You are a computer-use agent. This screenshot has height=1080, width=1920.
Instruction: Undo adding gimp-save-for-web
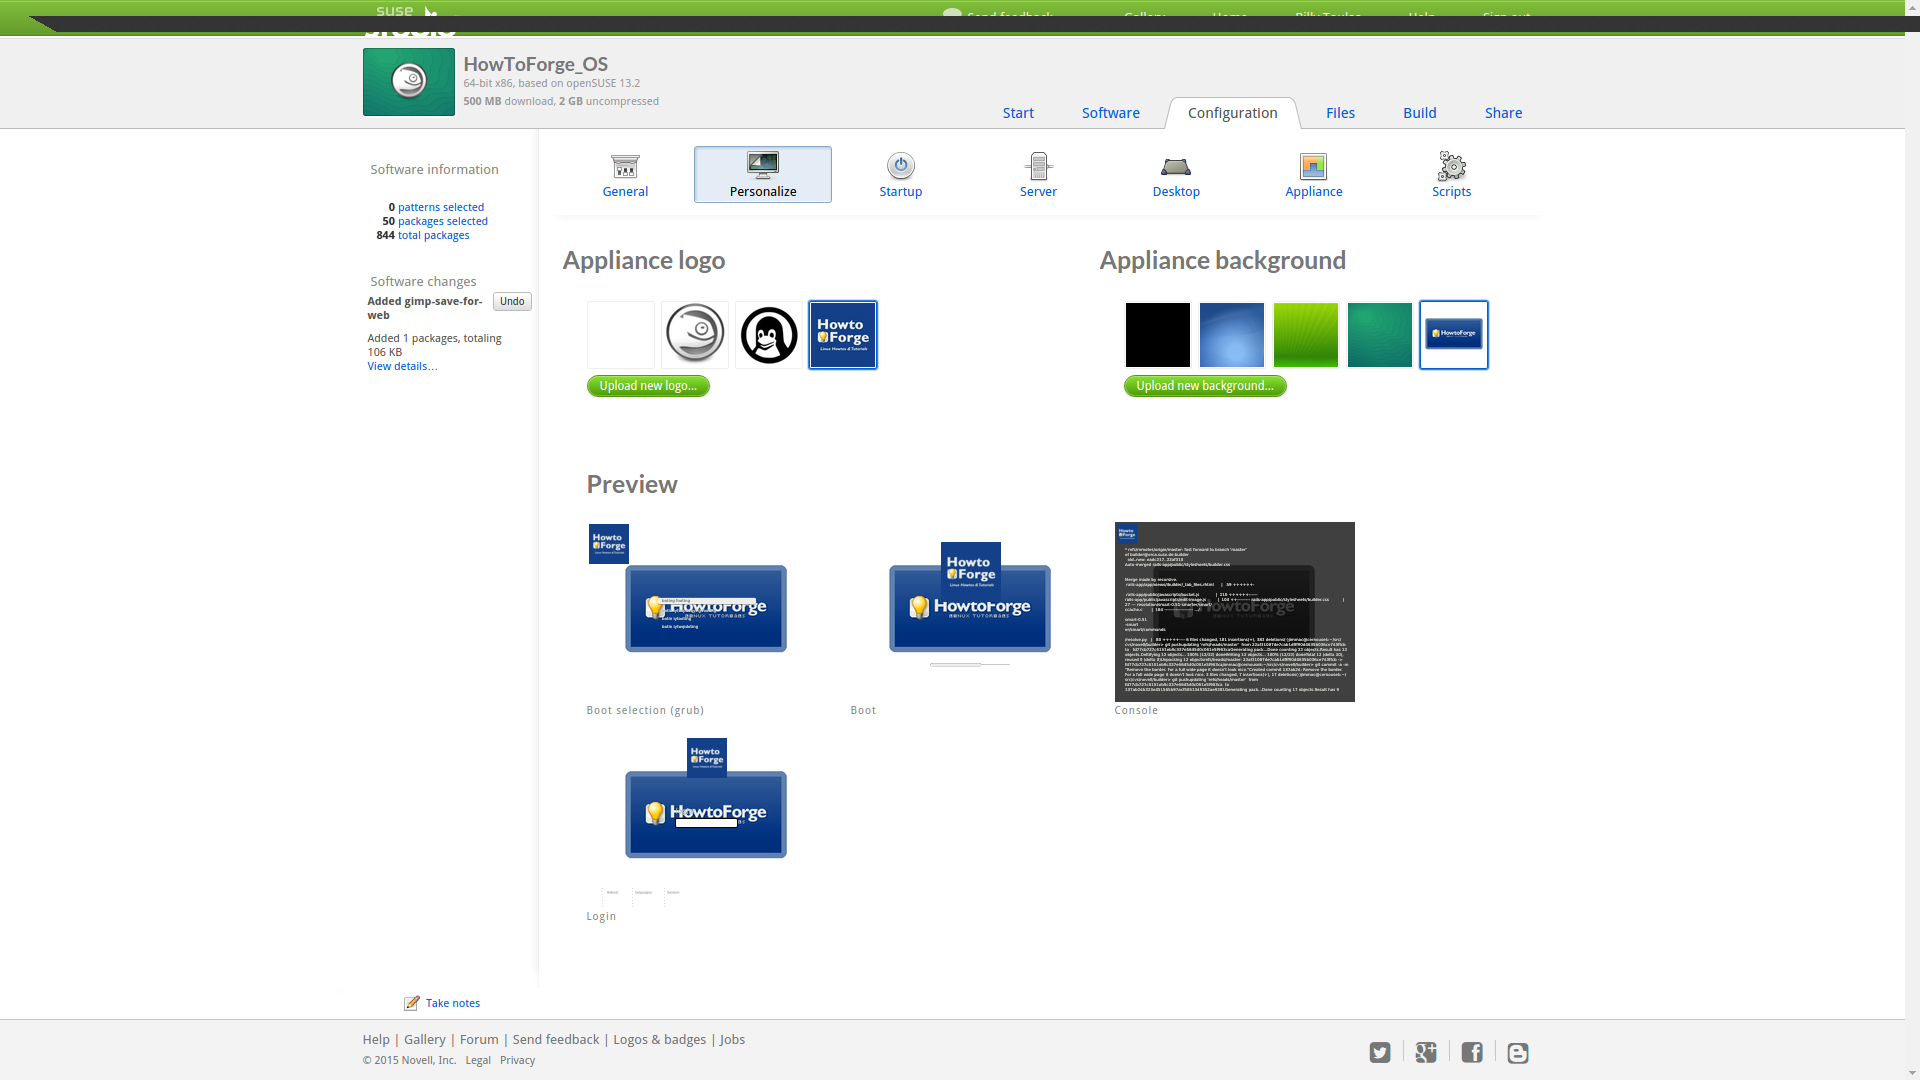512,302
